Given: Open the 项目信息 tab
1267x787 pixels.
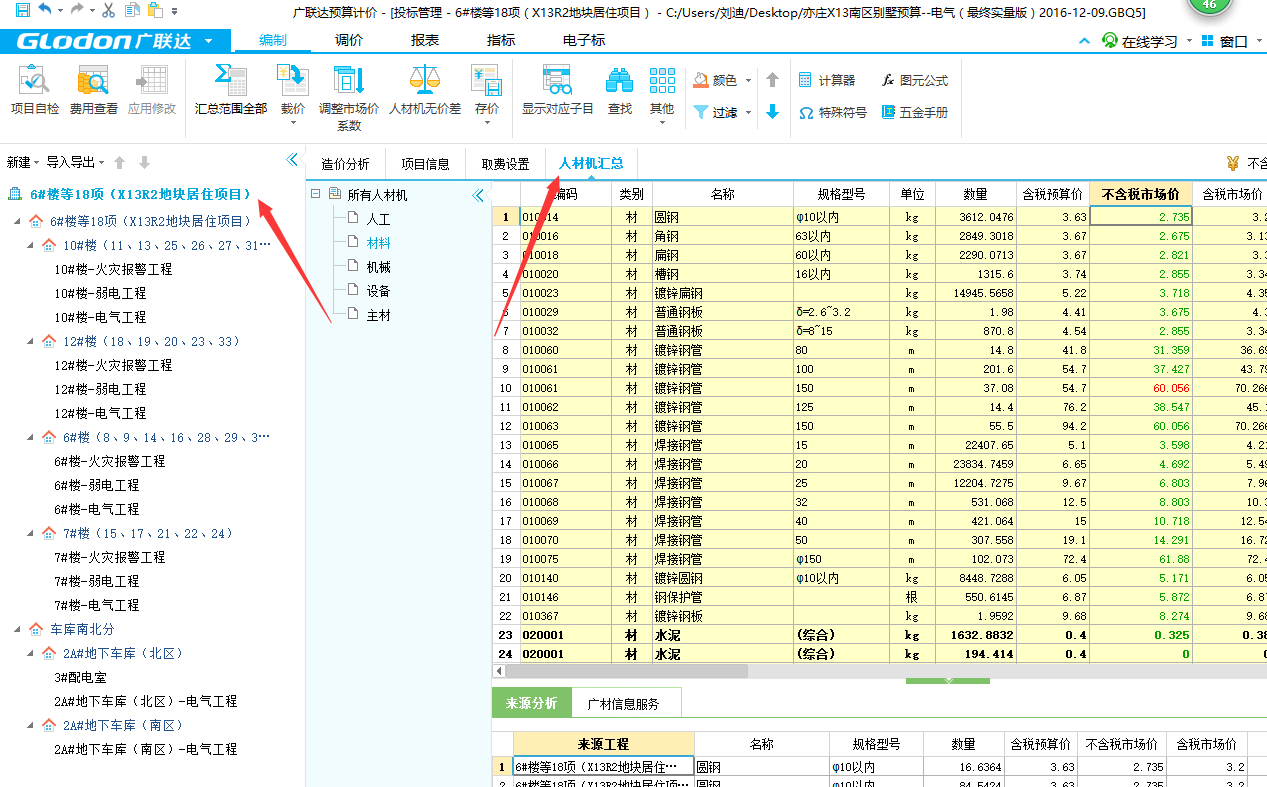Looking at the screenshot, I should [425, 164].
